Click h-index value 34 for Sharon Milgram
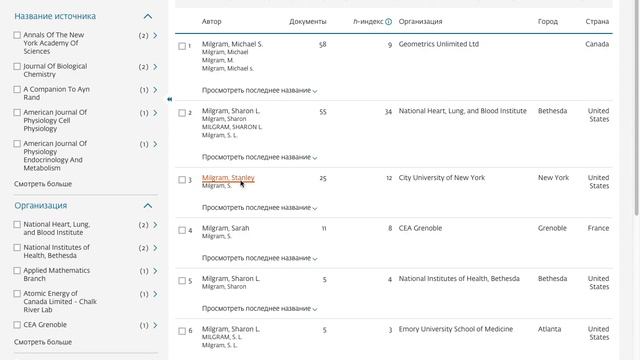 388,111
